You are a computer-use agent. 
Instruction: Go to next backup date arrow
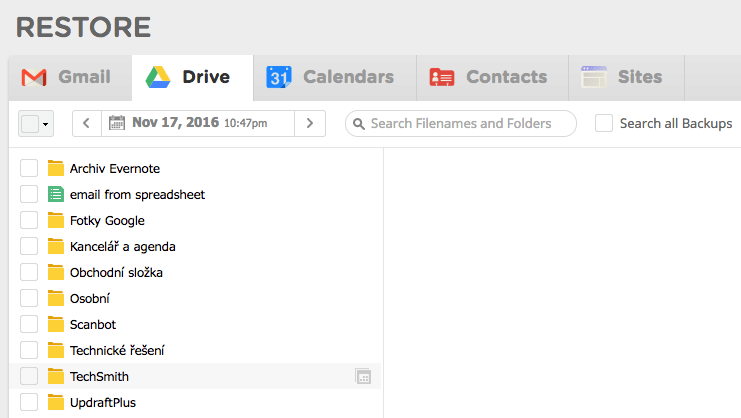[x=310, y=123]
